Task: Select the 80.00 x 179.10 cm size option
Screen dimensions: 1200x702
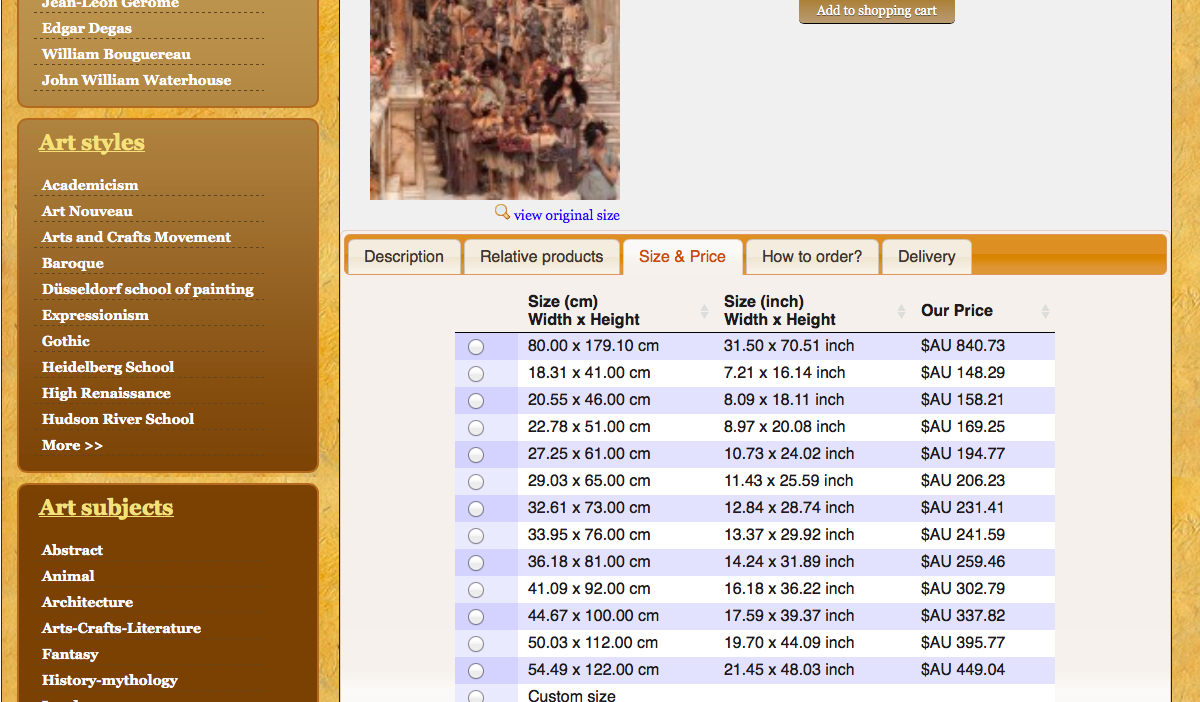Action: tap(476, 347)
